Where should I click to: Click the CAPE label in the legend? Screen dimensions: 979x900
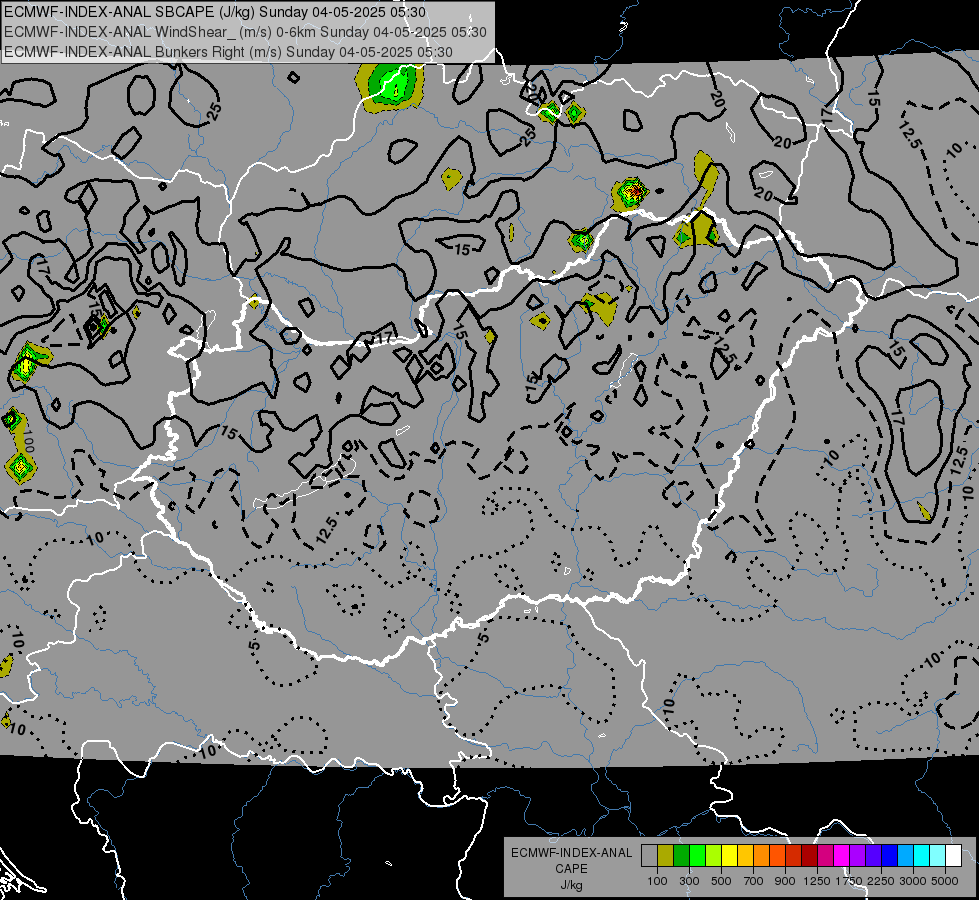click(x=571, y=869)
